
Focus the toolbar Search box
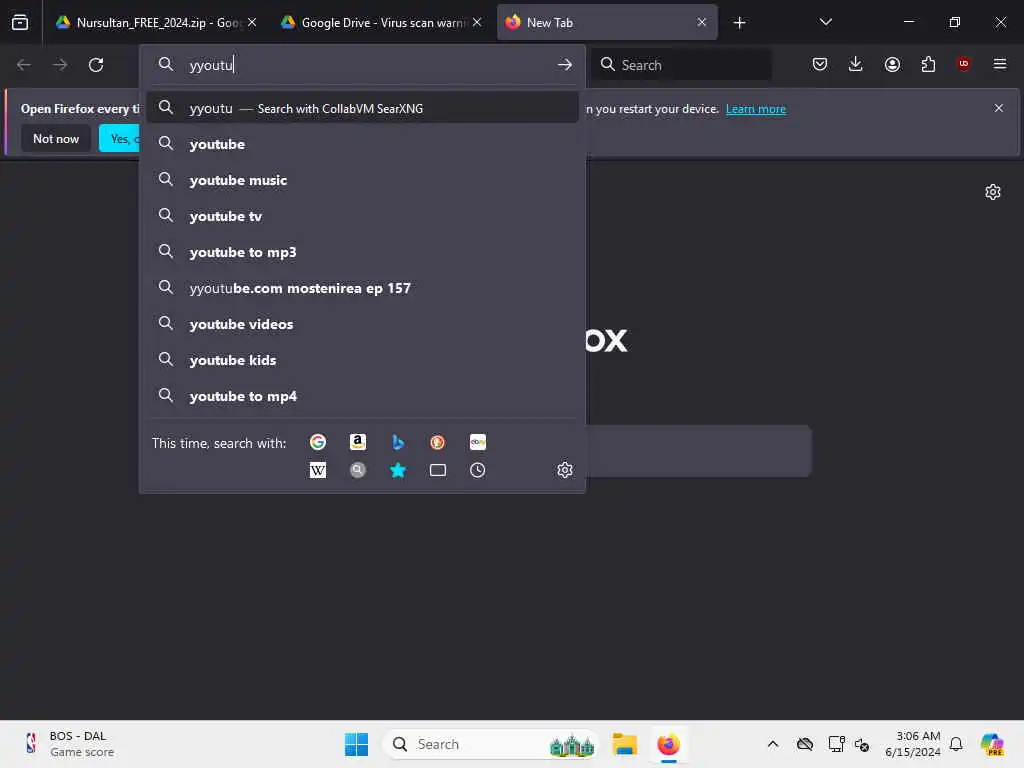click(681, 65)
